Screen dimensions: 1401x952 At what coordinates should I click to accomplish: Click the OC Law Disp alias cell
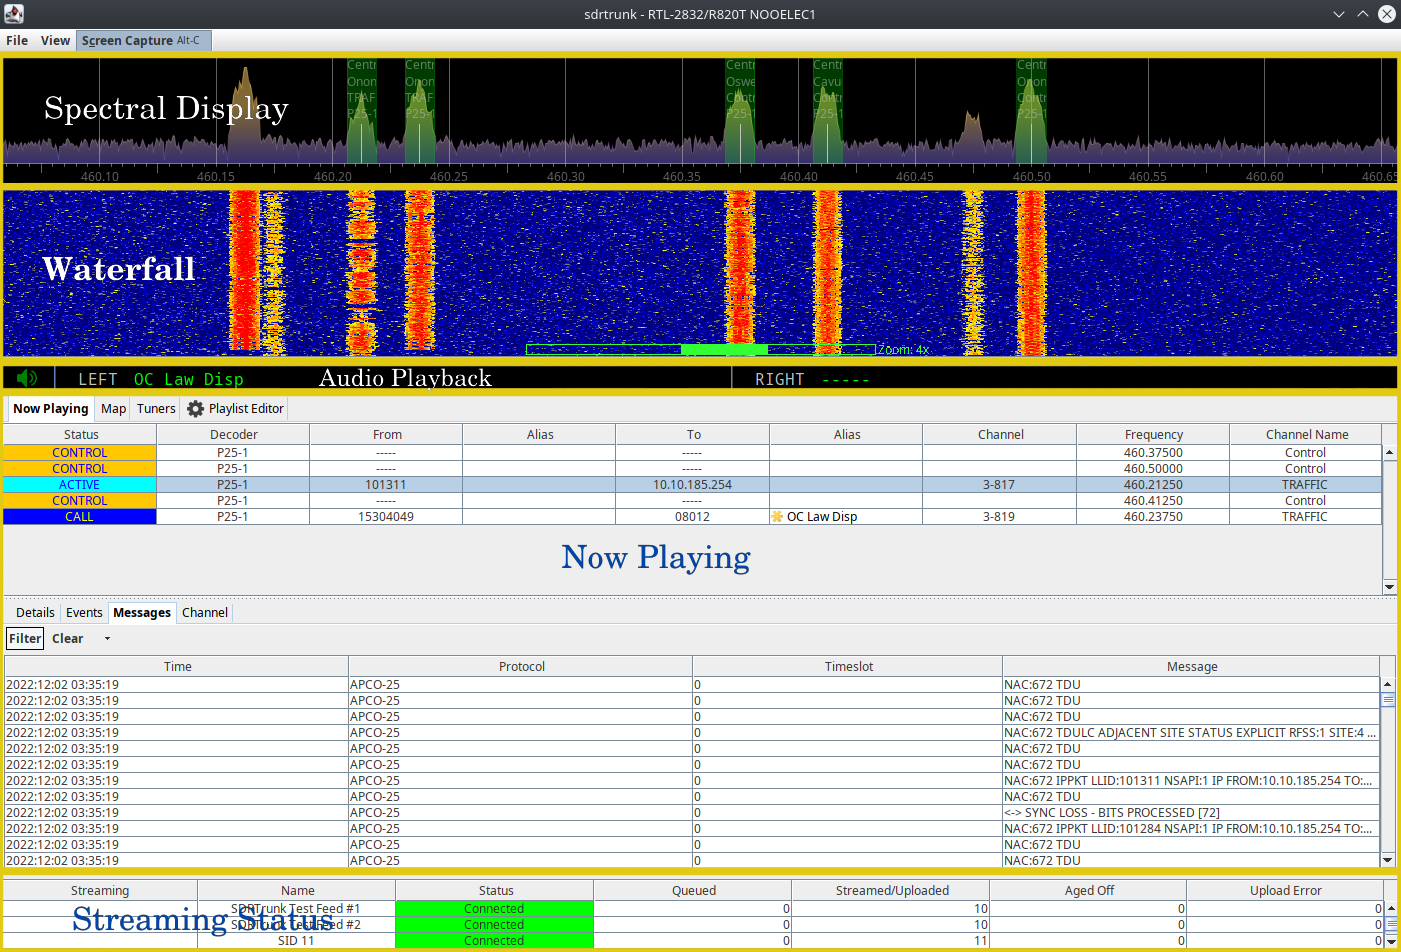(x=846, y=517)
